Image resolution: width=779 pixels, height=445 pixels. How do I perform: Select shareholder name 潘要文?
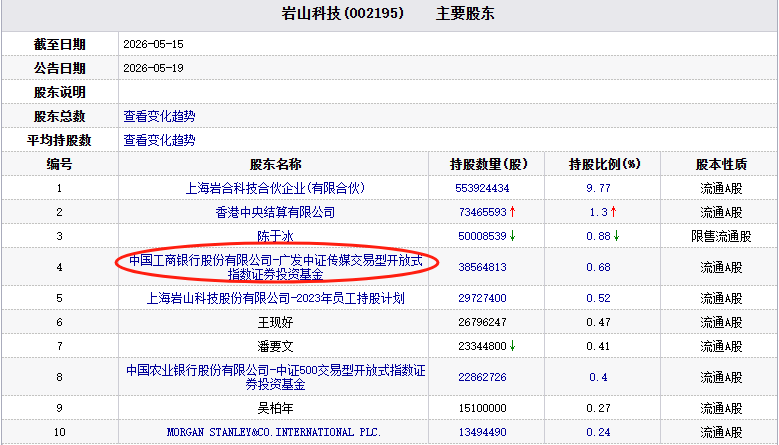[x=275, y=346]
